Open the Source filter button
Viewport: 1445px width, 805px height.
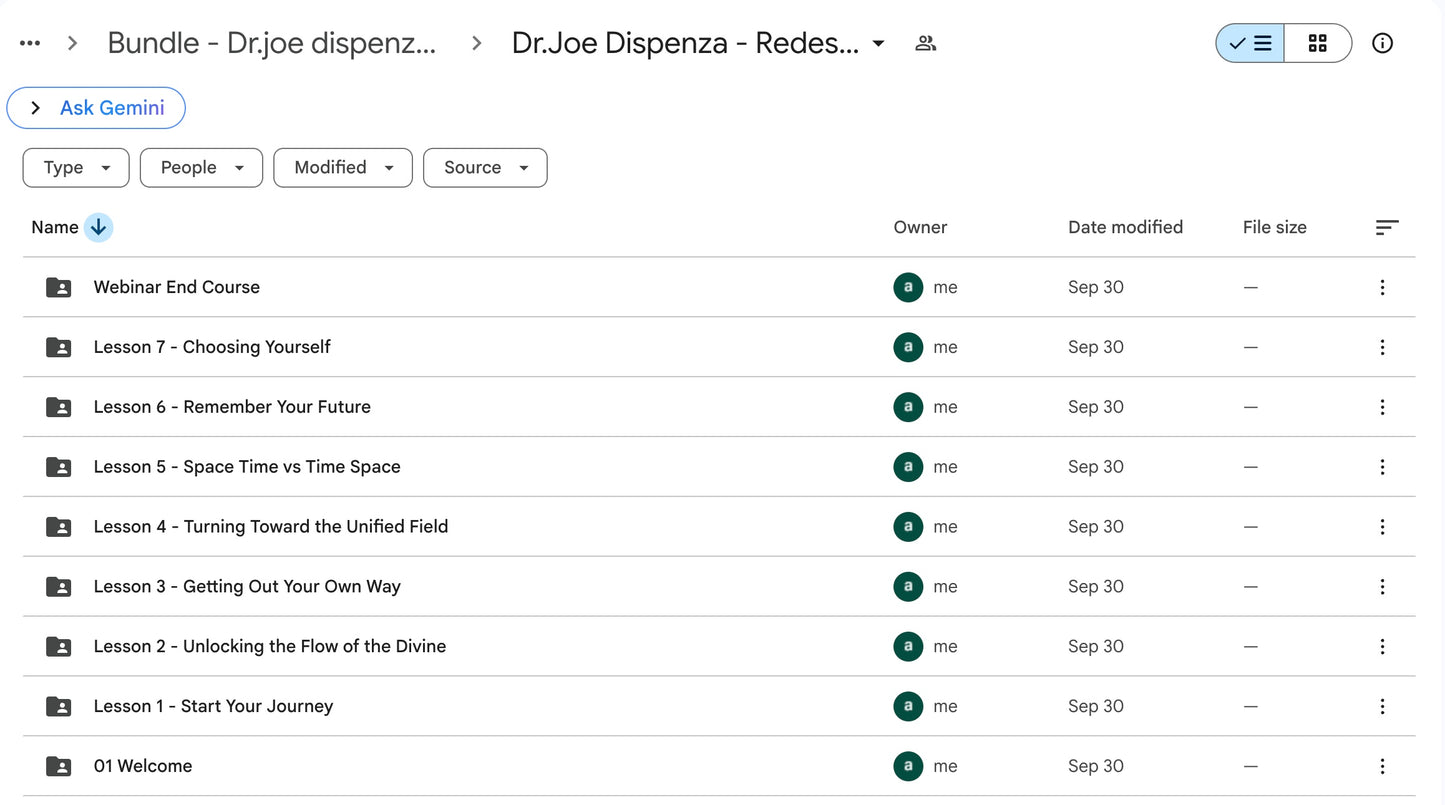pos(485,167)
